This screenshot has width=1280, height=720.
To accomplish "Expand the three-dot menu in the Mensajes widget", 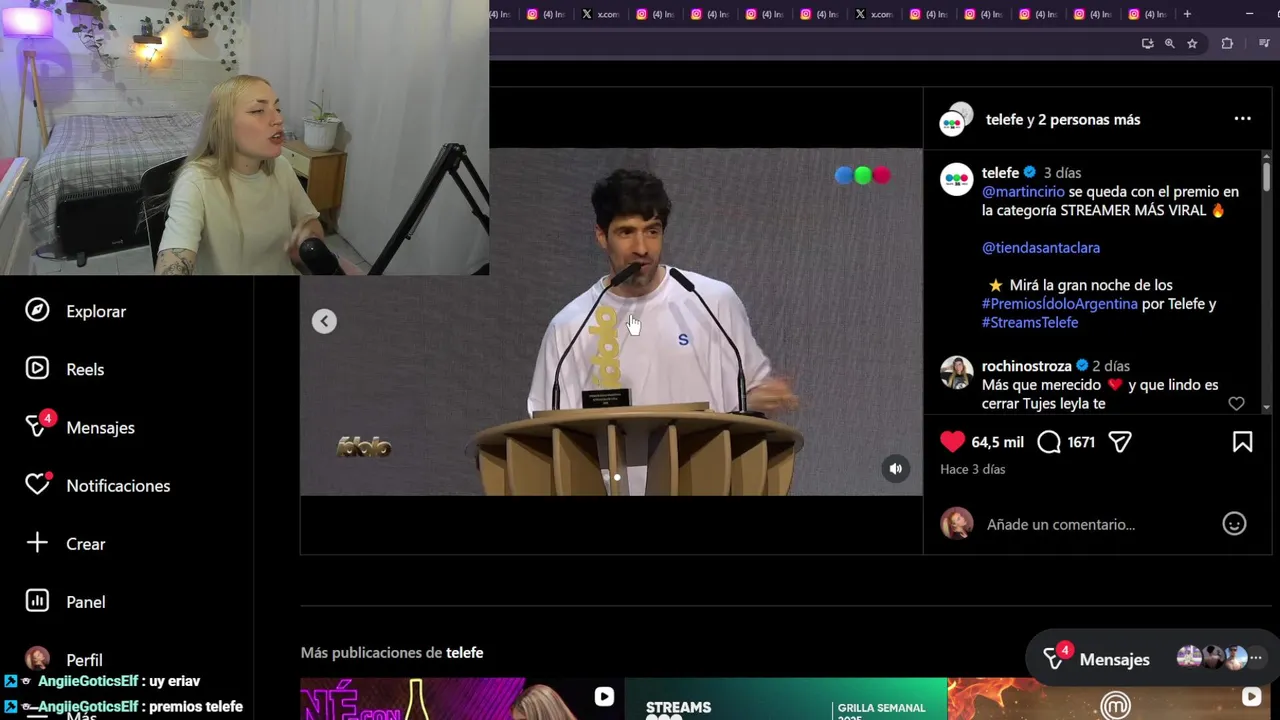I will [x=1256, y=658].
